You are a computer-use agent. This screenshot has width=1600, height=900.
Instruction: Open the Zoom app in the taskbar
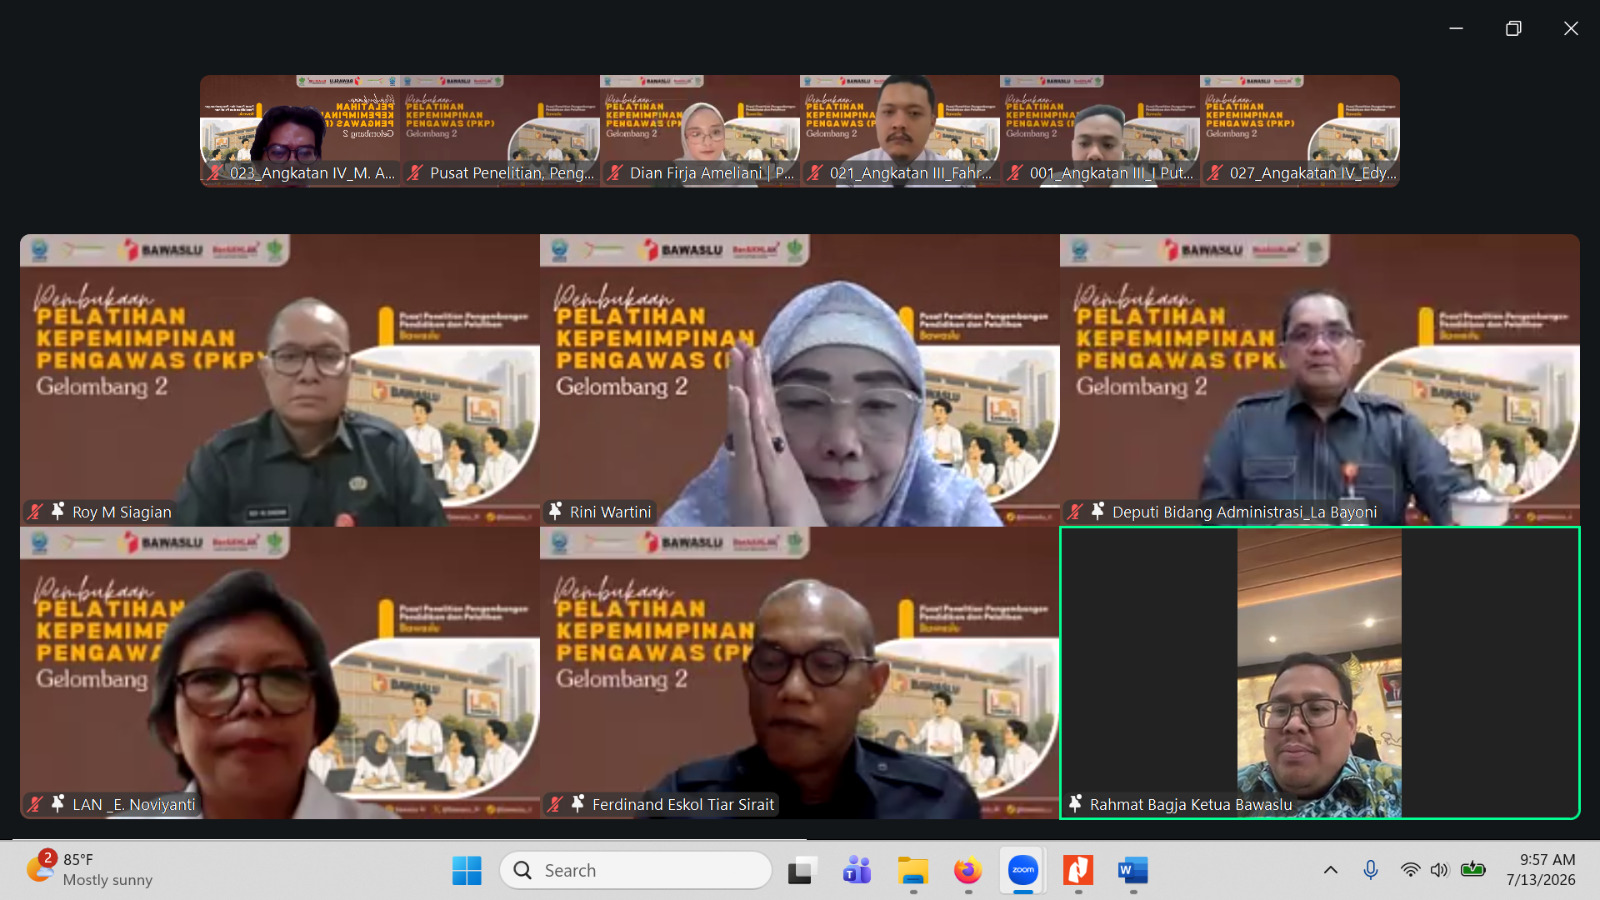pos(1023,870)
